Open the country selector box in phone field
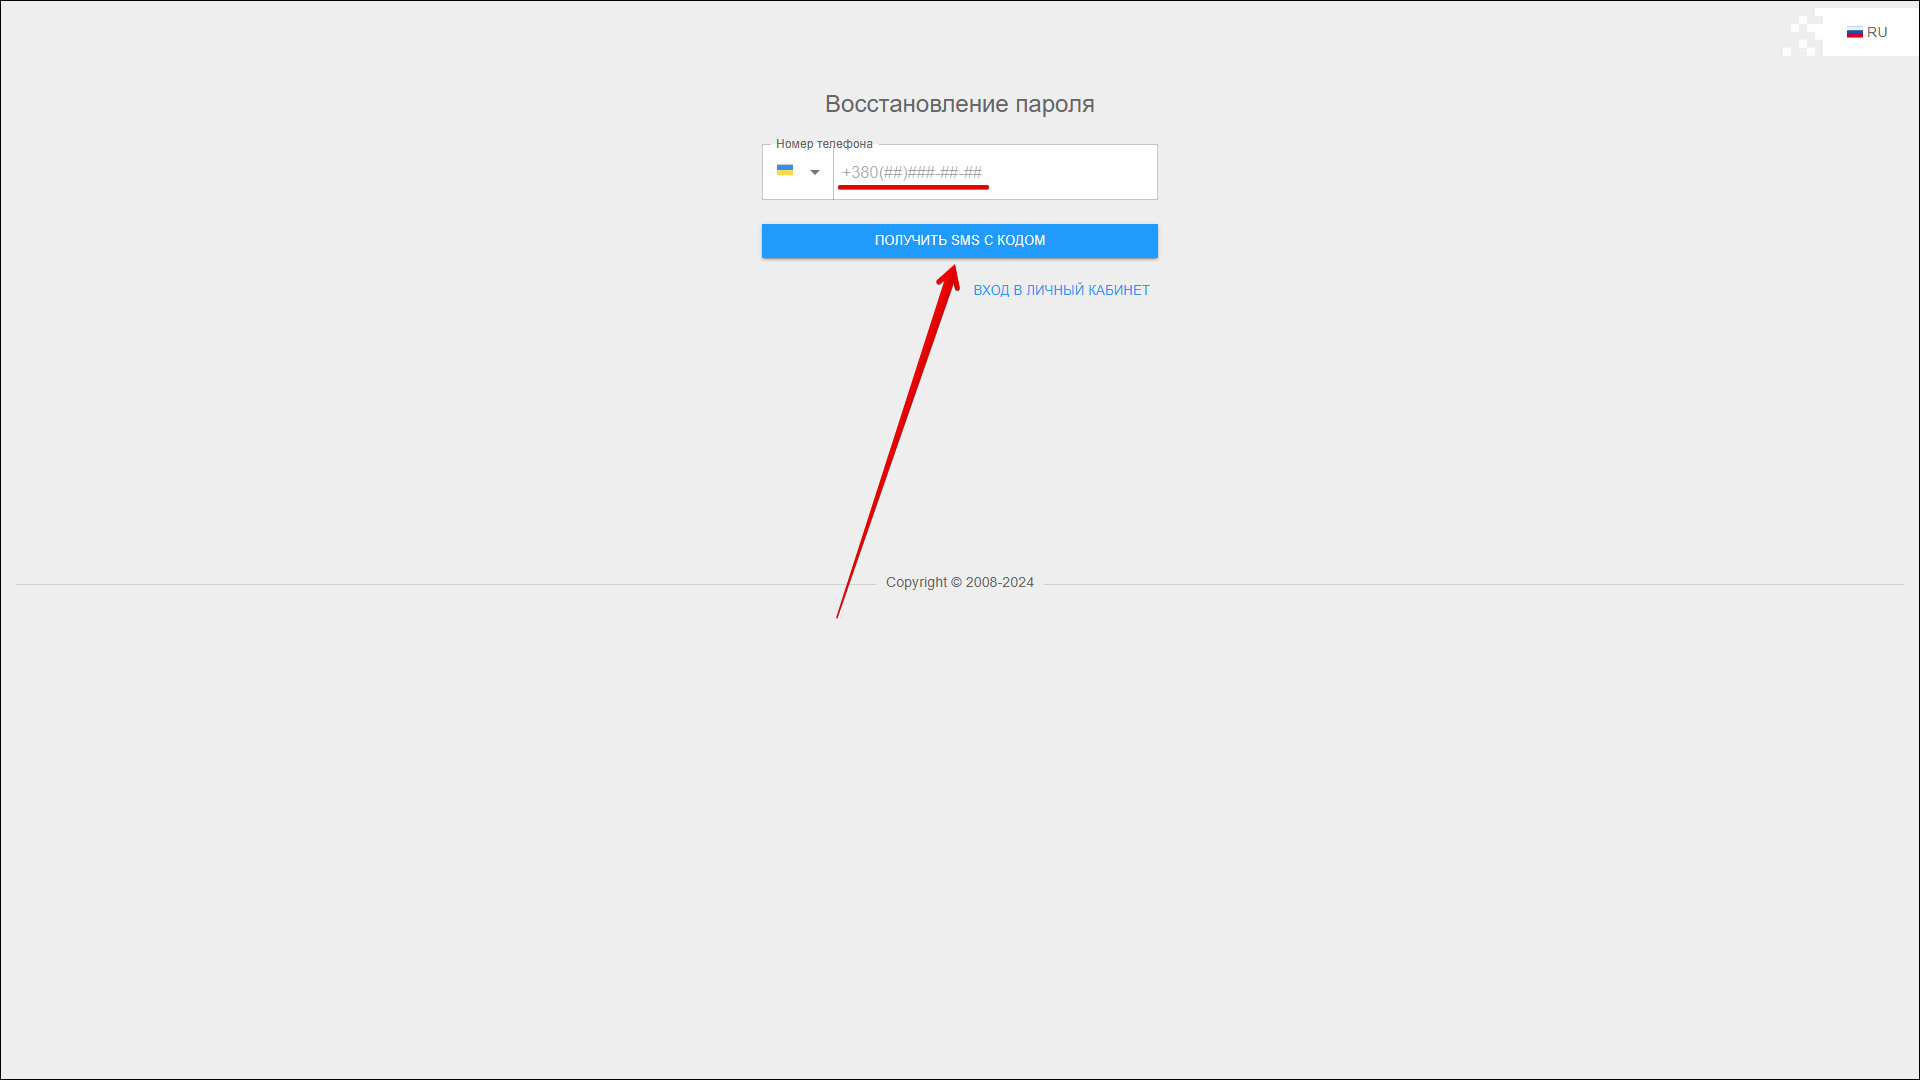 coord(798,172)
